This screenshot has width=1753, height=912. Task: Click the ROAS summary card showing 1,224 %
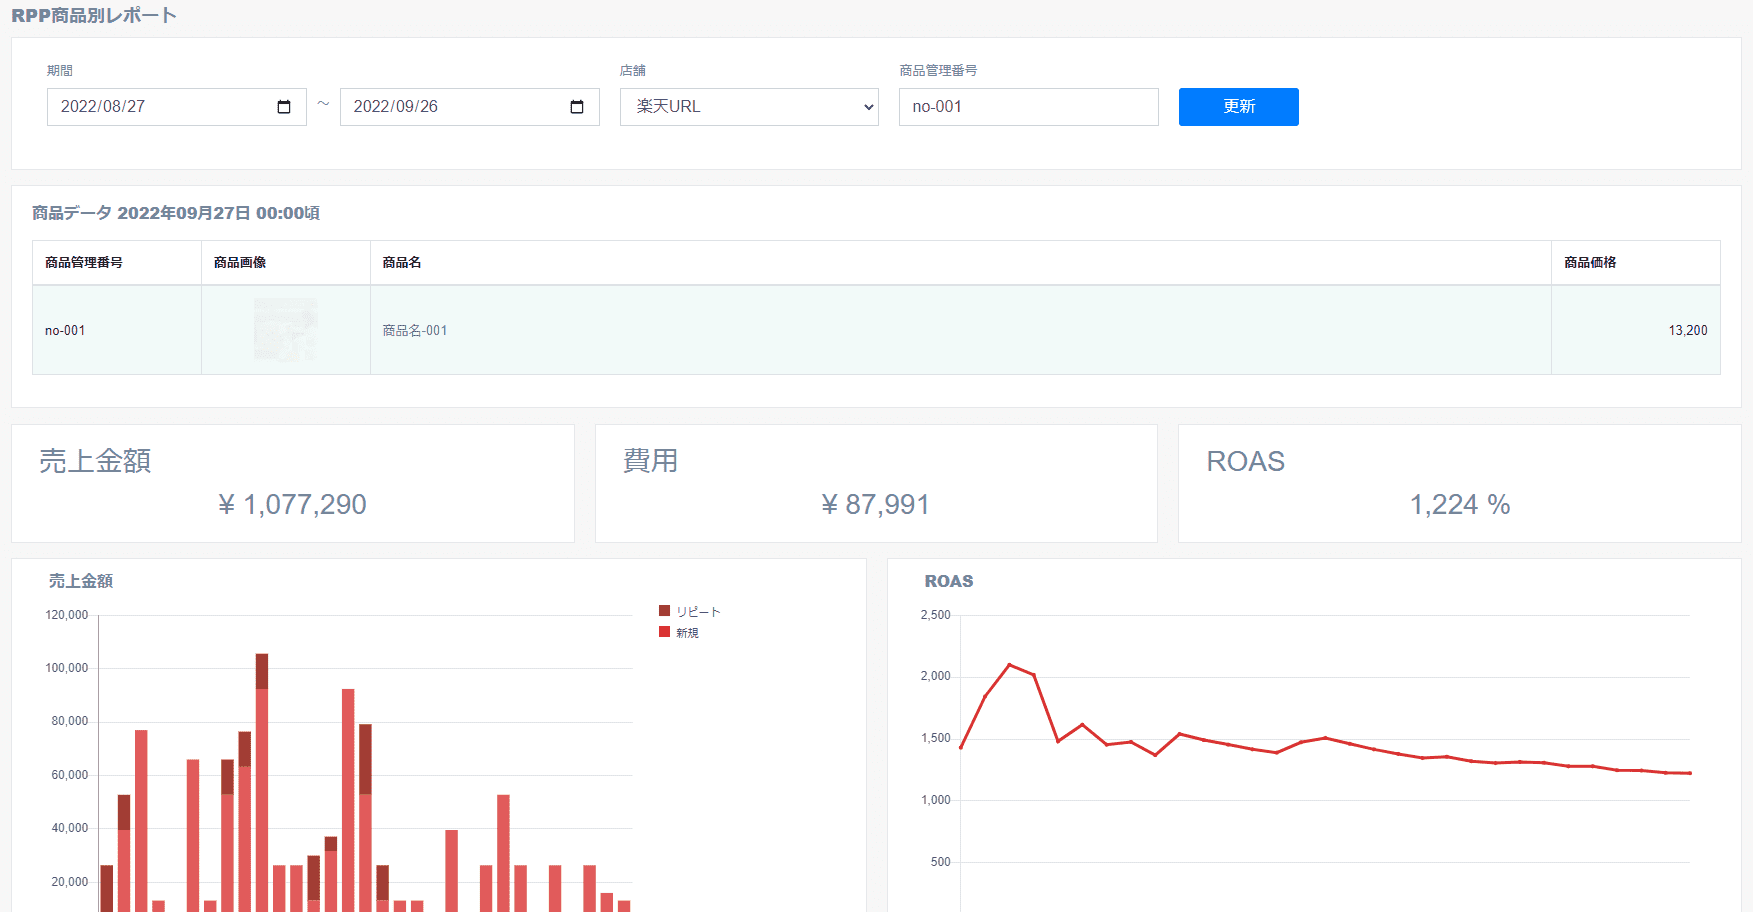tap(1459, 483)
